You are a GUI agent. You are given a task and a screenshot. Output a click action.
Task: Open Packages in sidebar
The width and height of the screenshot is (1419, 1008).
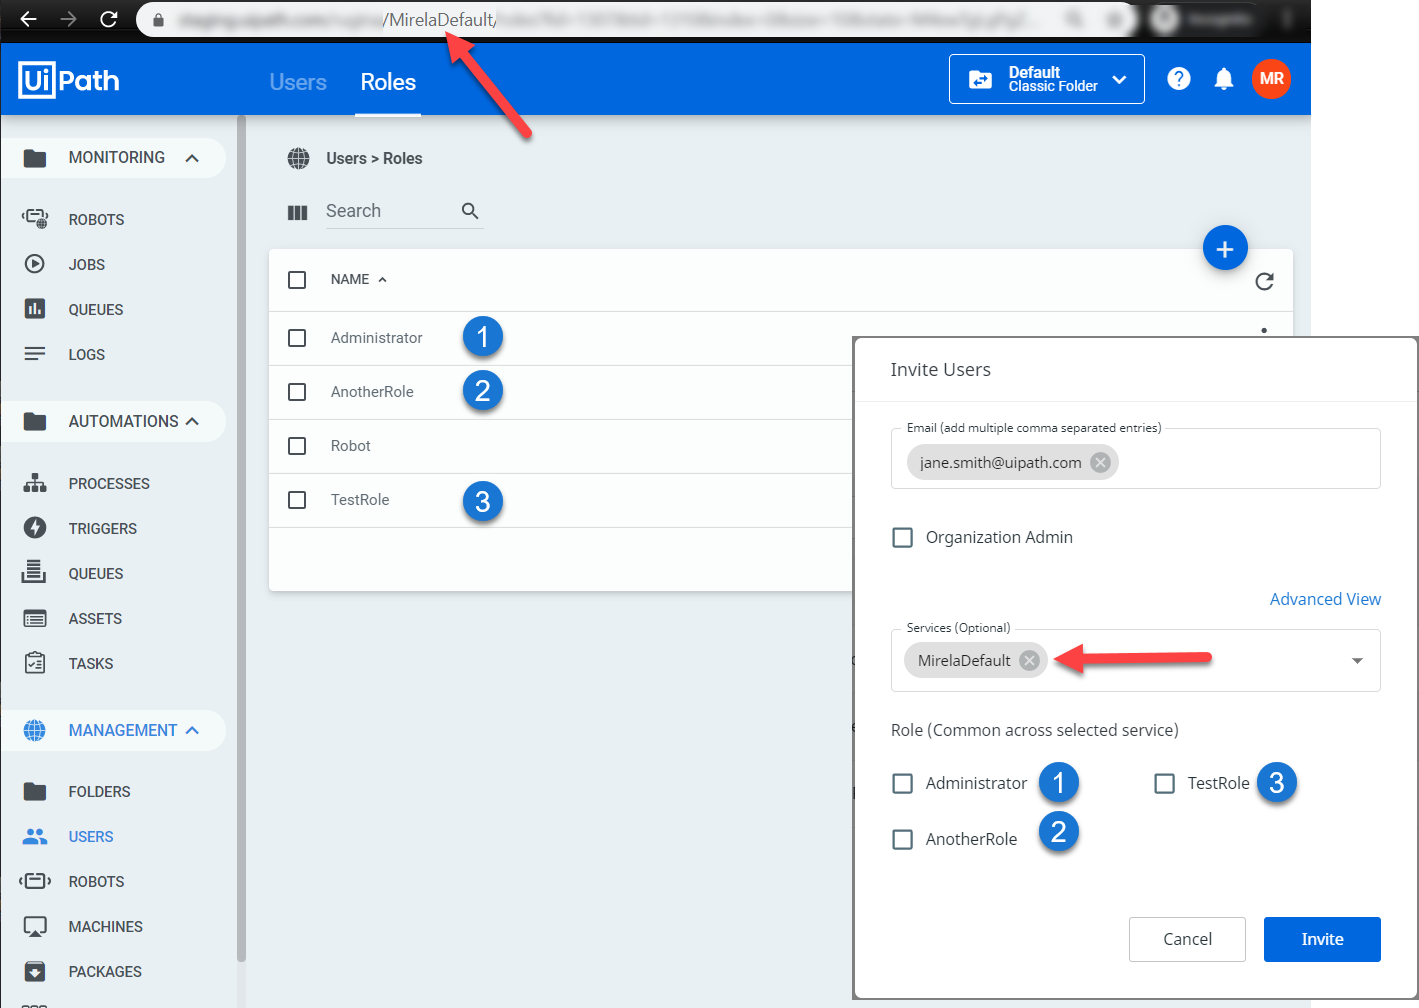tap(104, 971)
